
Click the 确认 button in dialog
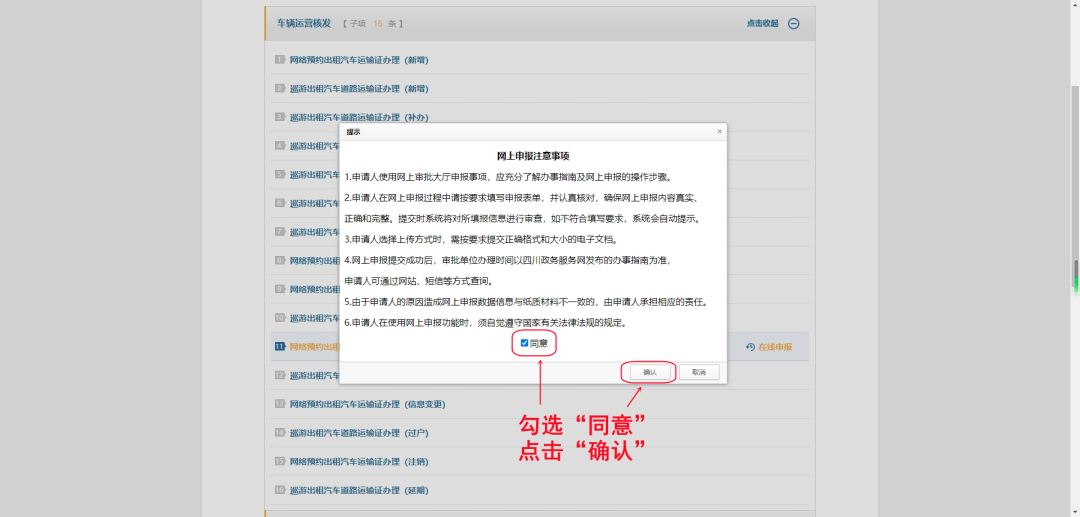[x=649, y=372]
